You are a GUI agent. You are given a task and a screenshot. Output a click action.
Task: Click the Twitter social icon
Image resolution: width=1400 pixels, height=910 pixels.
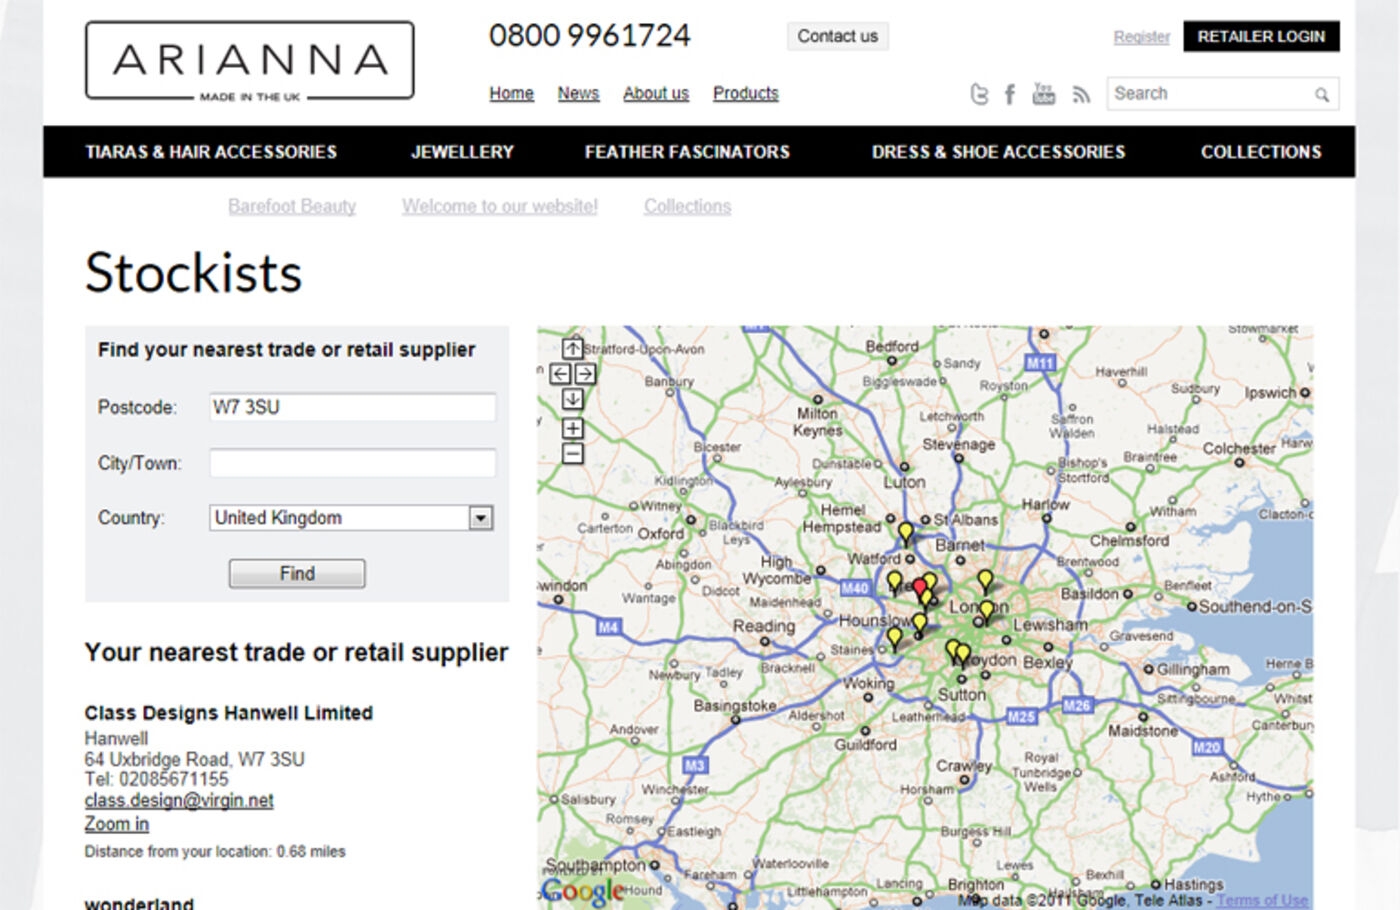(979, 94)
